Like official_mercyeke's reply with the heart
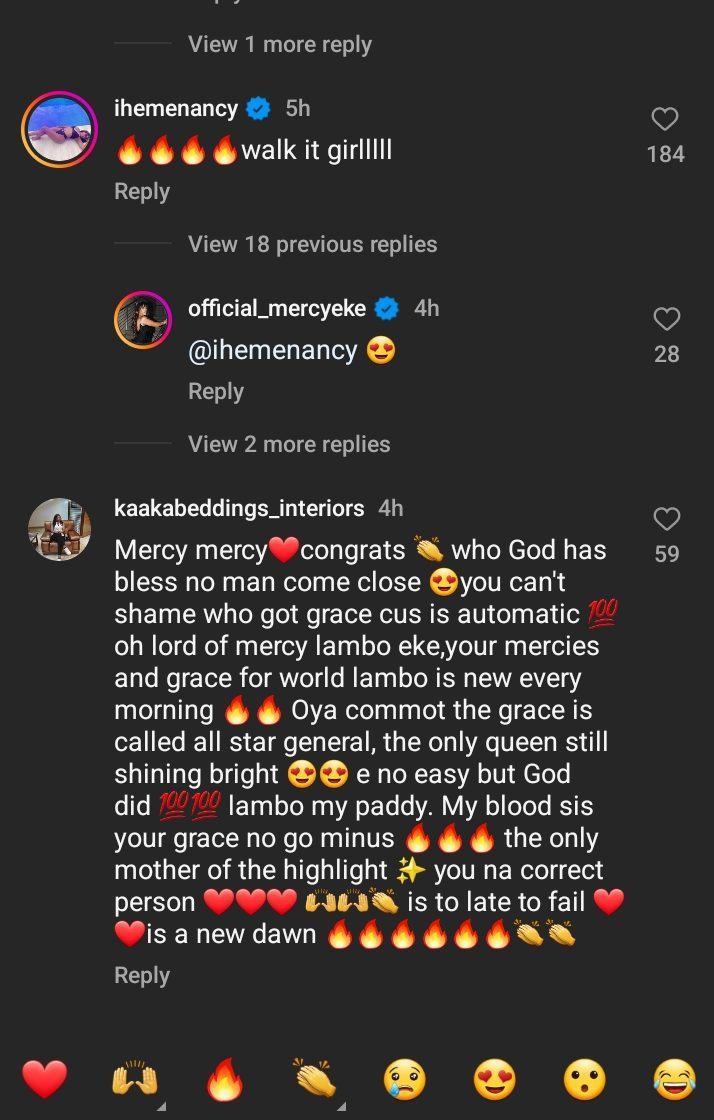714x1120 pixels. 666,320
